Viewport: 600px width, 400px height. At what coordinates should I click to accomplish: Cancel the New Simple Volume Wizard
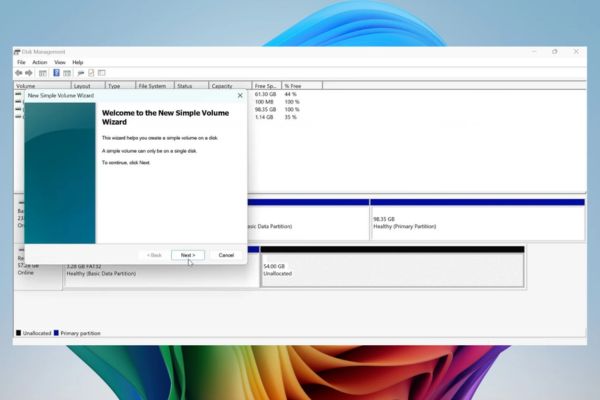click(x=226, y=255)
